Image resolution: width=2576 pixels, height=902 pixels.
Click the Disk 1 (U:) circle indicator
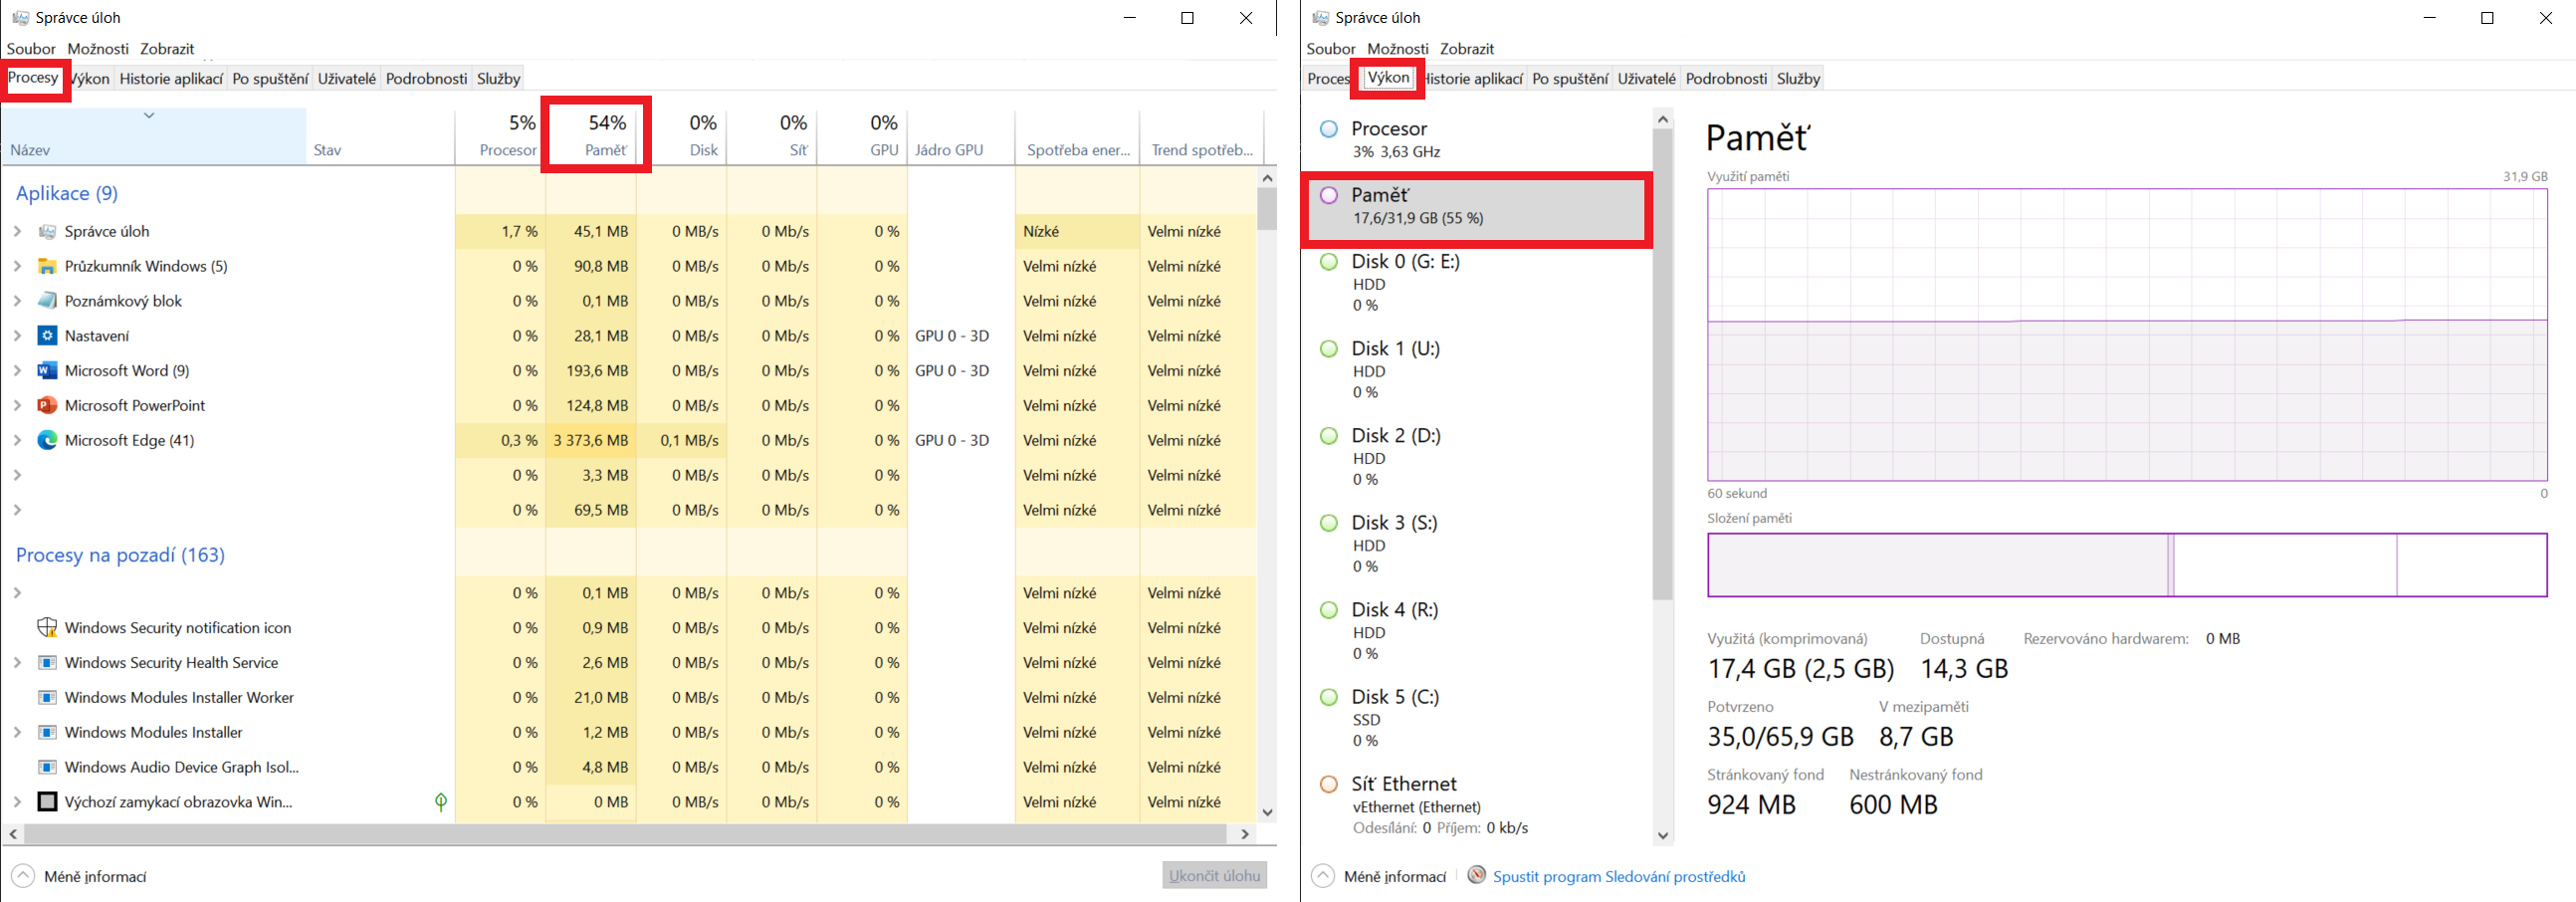pyautogui.click(x=1329, y=349)
